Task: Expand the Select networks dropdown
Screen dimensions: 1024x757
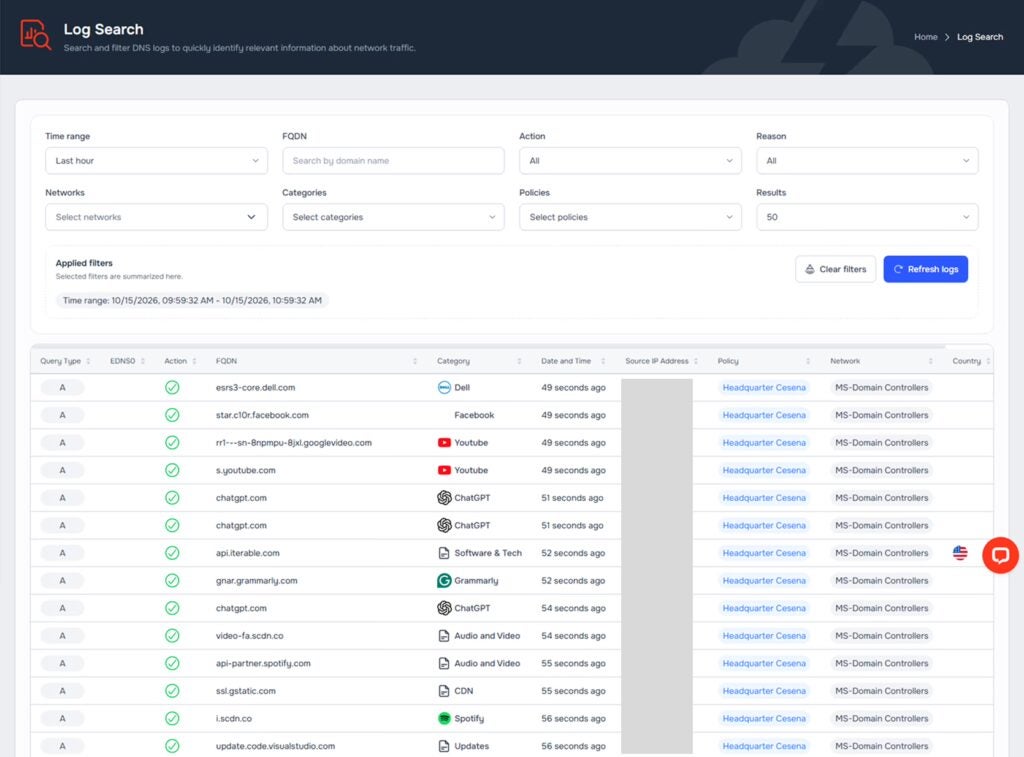Action: 156,217
